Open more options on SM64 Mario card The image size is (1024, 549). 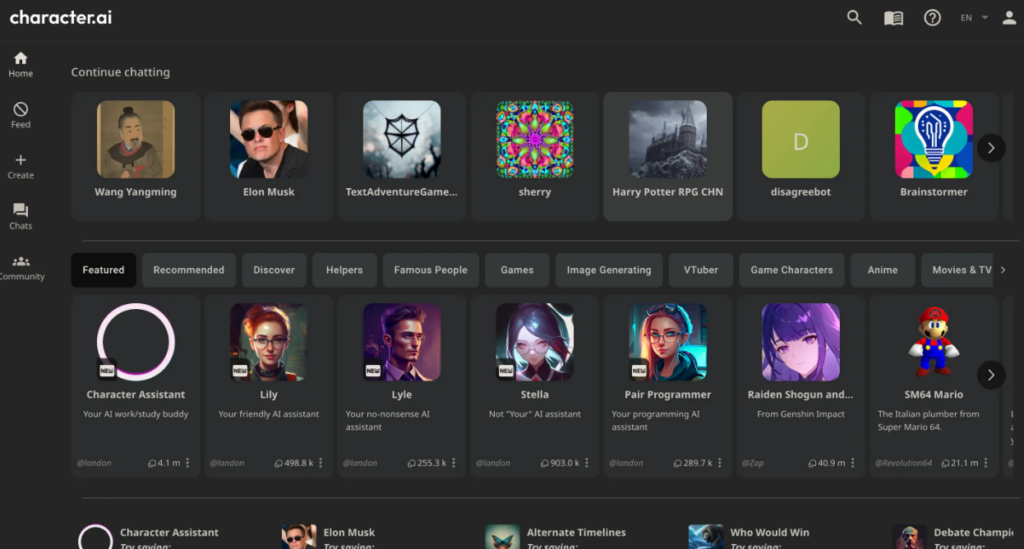coord(986,463)
